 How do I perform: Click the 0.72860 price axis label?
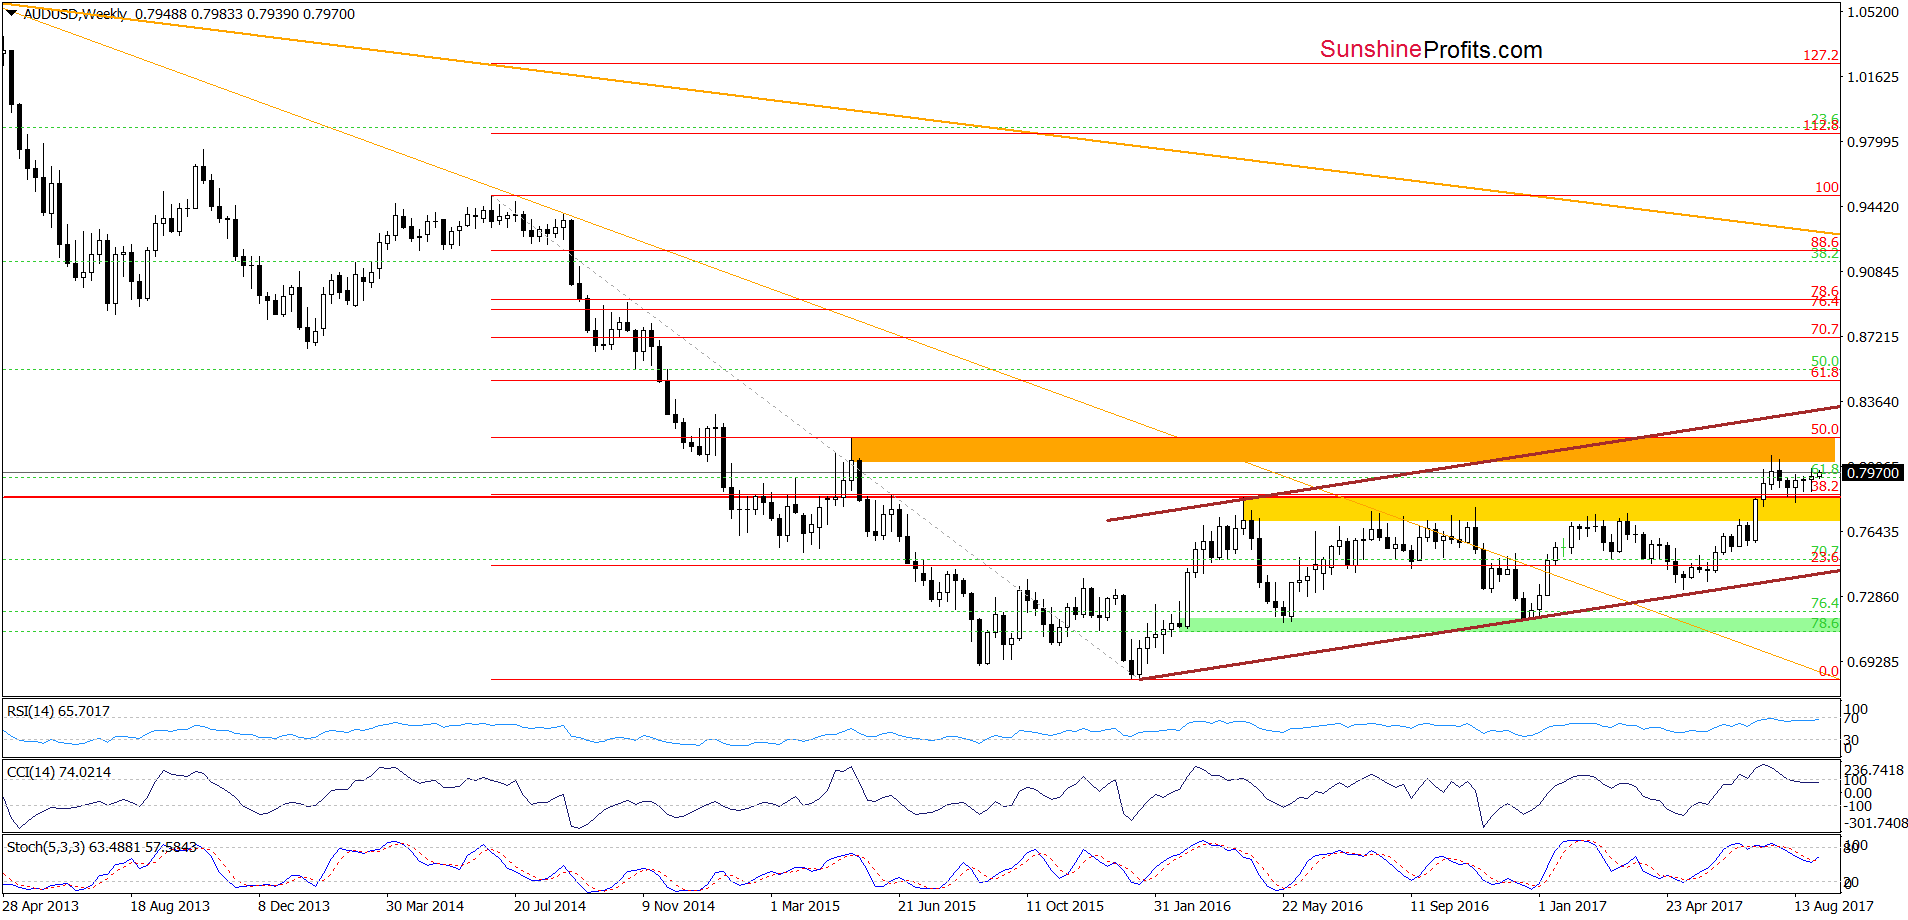(x=1873, y=597)
